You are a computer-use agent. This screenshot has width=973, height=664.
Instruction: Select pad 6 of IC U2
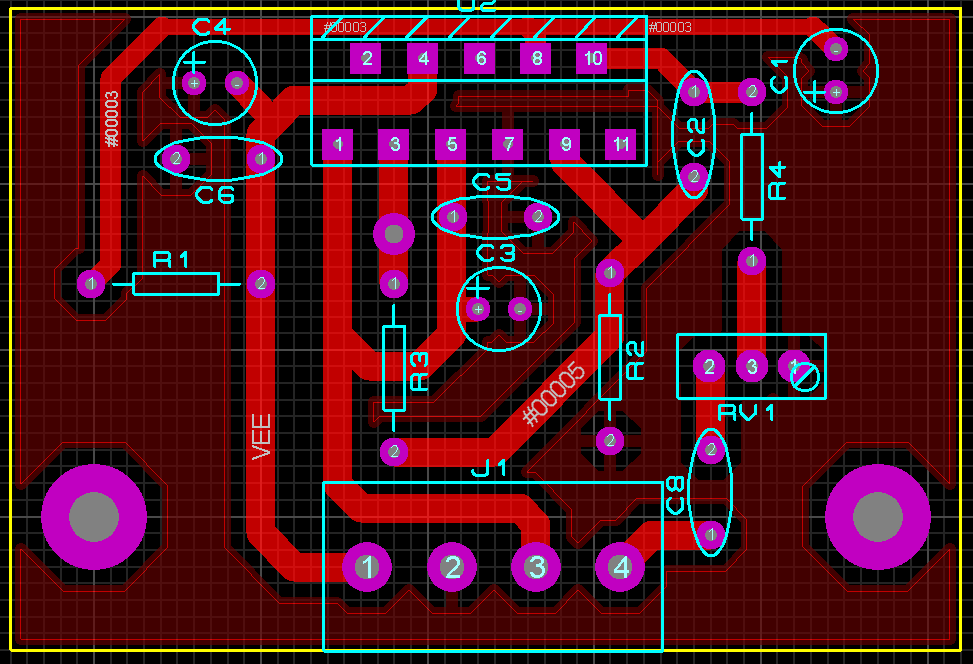click(x=480, y=58)
